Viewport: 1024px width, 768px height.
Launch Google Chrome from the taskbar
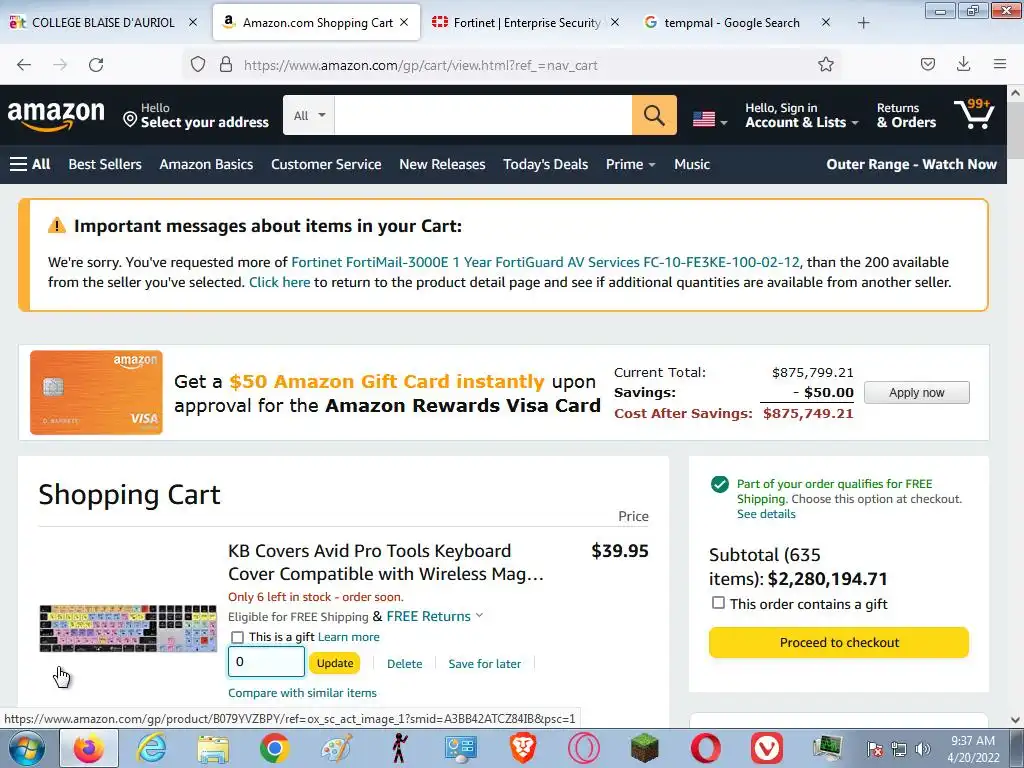point(274,748)
